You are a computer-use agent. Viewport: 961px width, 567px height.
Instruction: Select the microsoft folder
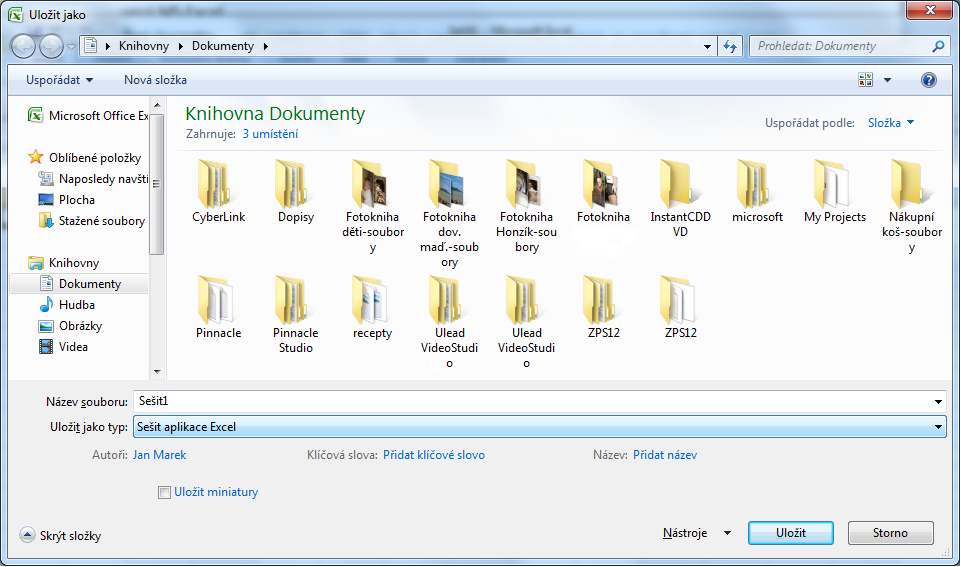(x=758, y=191)
